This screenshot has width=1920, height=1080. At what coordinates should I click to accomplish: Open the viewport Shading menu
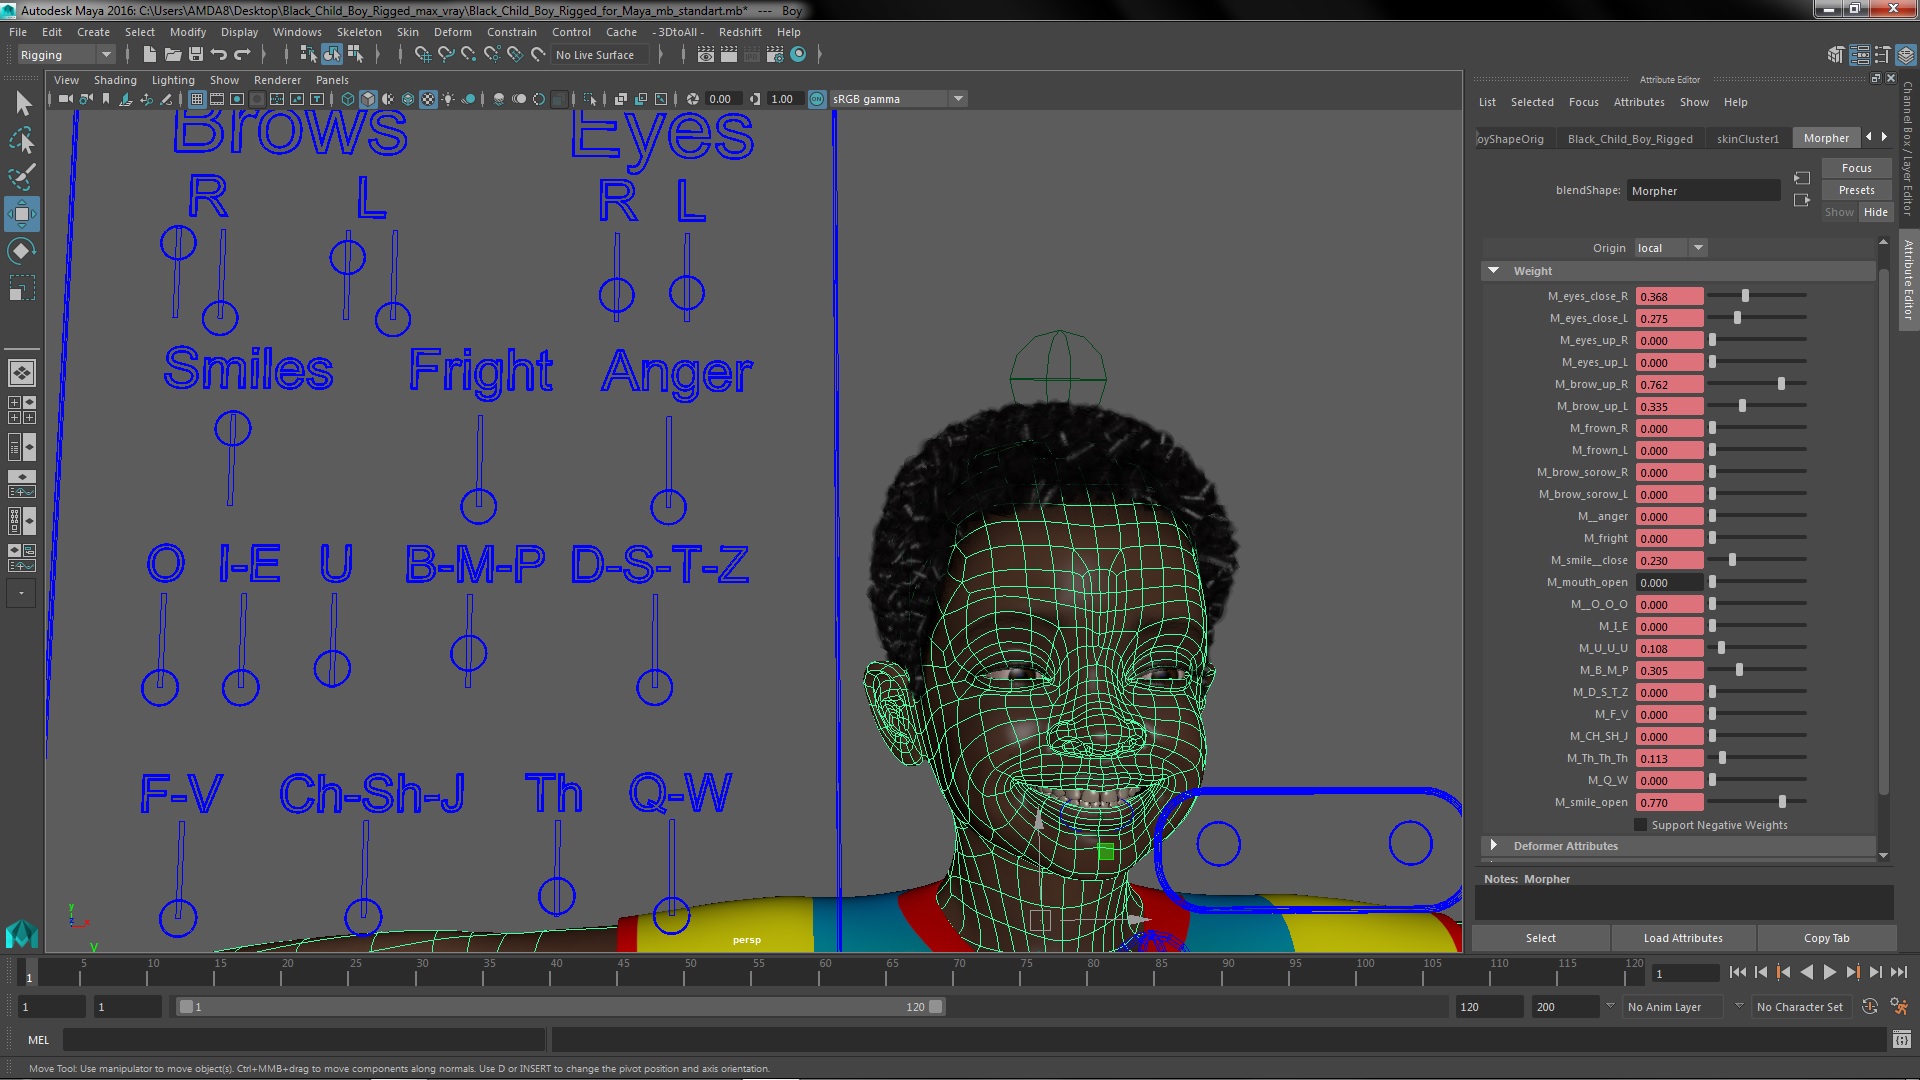pyautogui.click(x=115, y=80)
